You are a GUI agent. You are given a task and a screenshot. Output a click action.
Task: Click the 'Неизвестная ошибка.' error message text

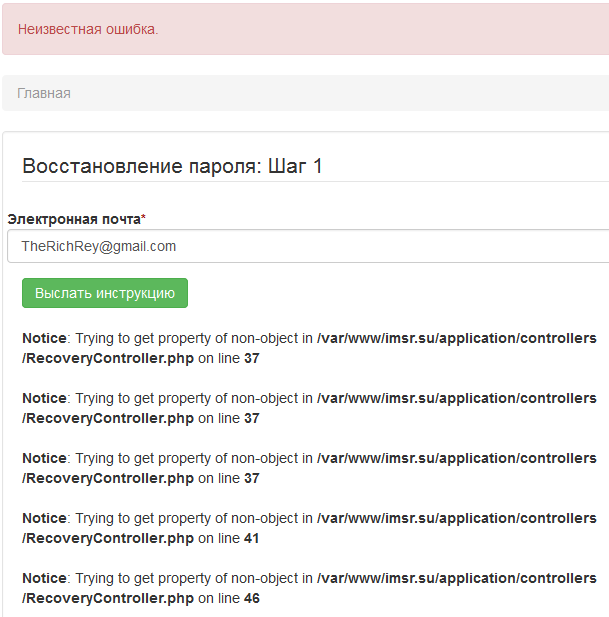pyautogui.click(x=88, y=29)
